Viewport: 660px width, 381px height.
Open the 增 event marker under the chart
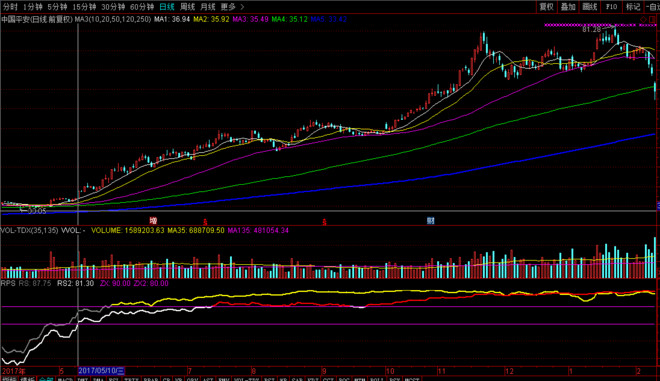click(153, 221)
